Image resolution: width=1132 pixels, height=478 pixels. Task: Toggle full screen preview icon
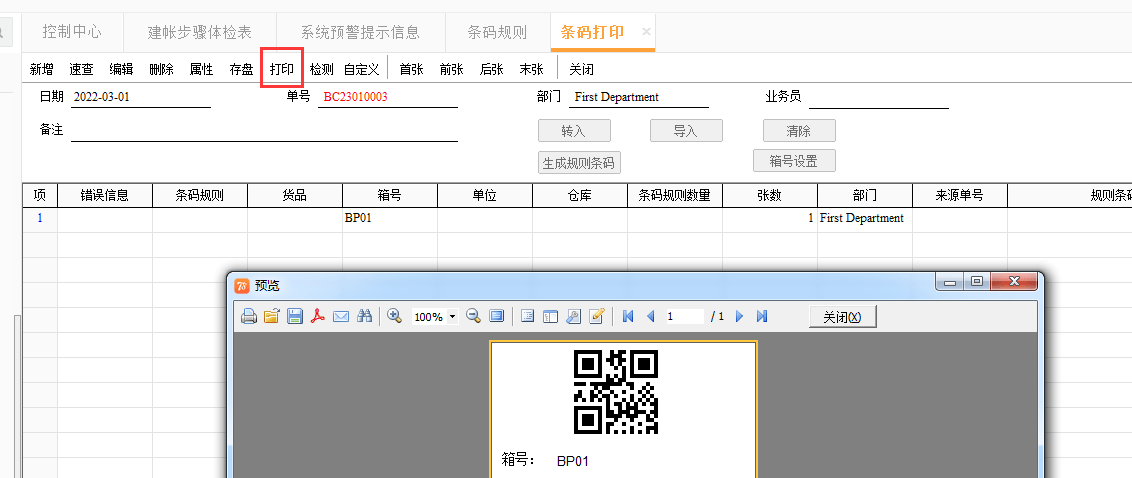point(497,316)
